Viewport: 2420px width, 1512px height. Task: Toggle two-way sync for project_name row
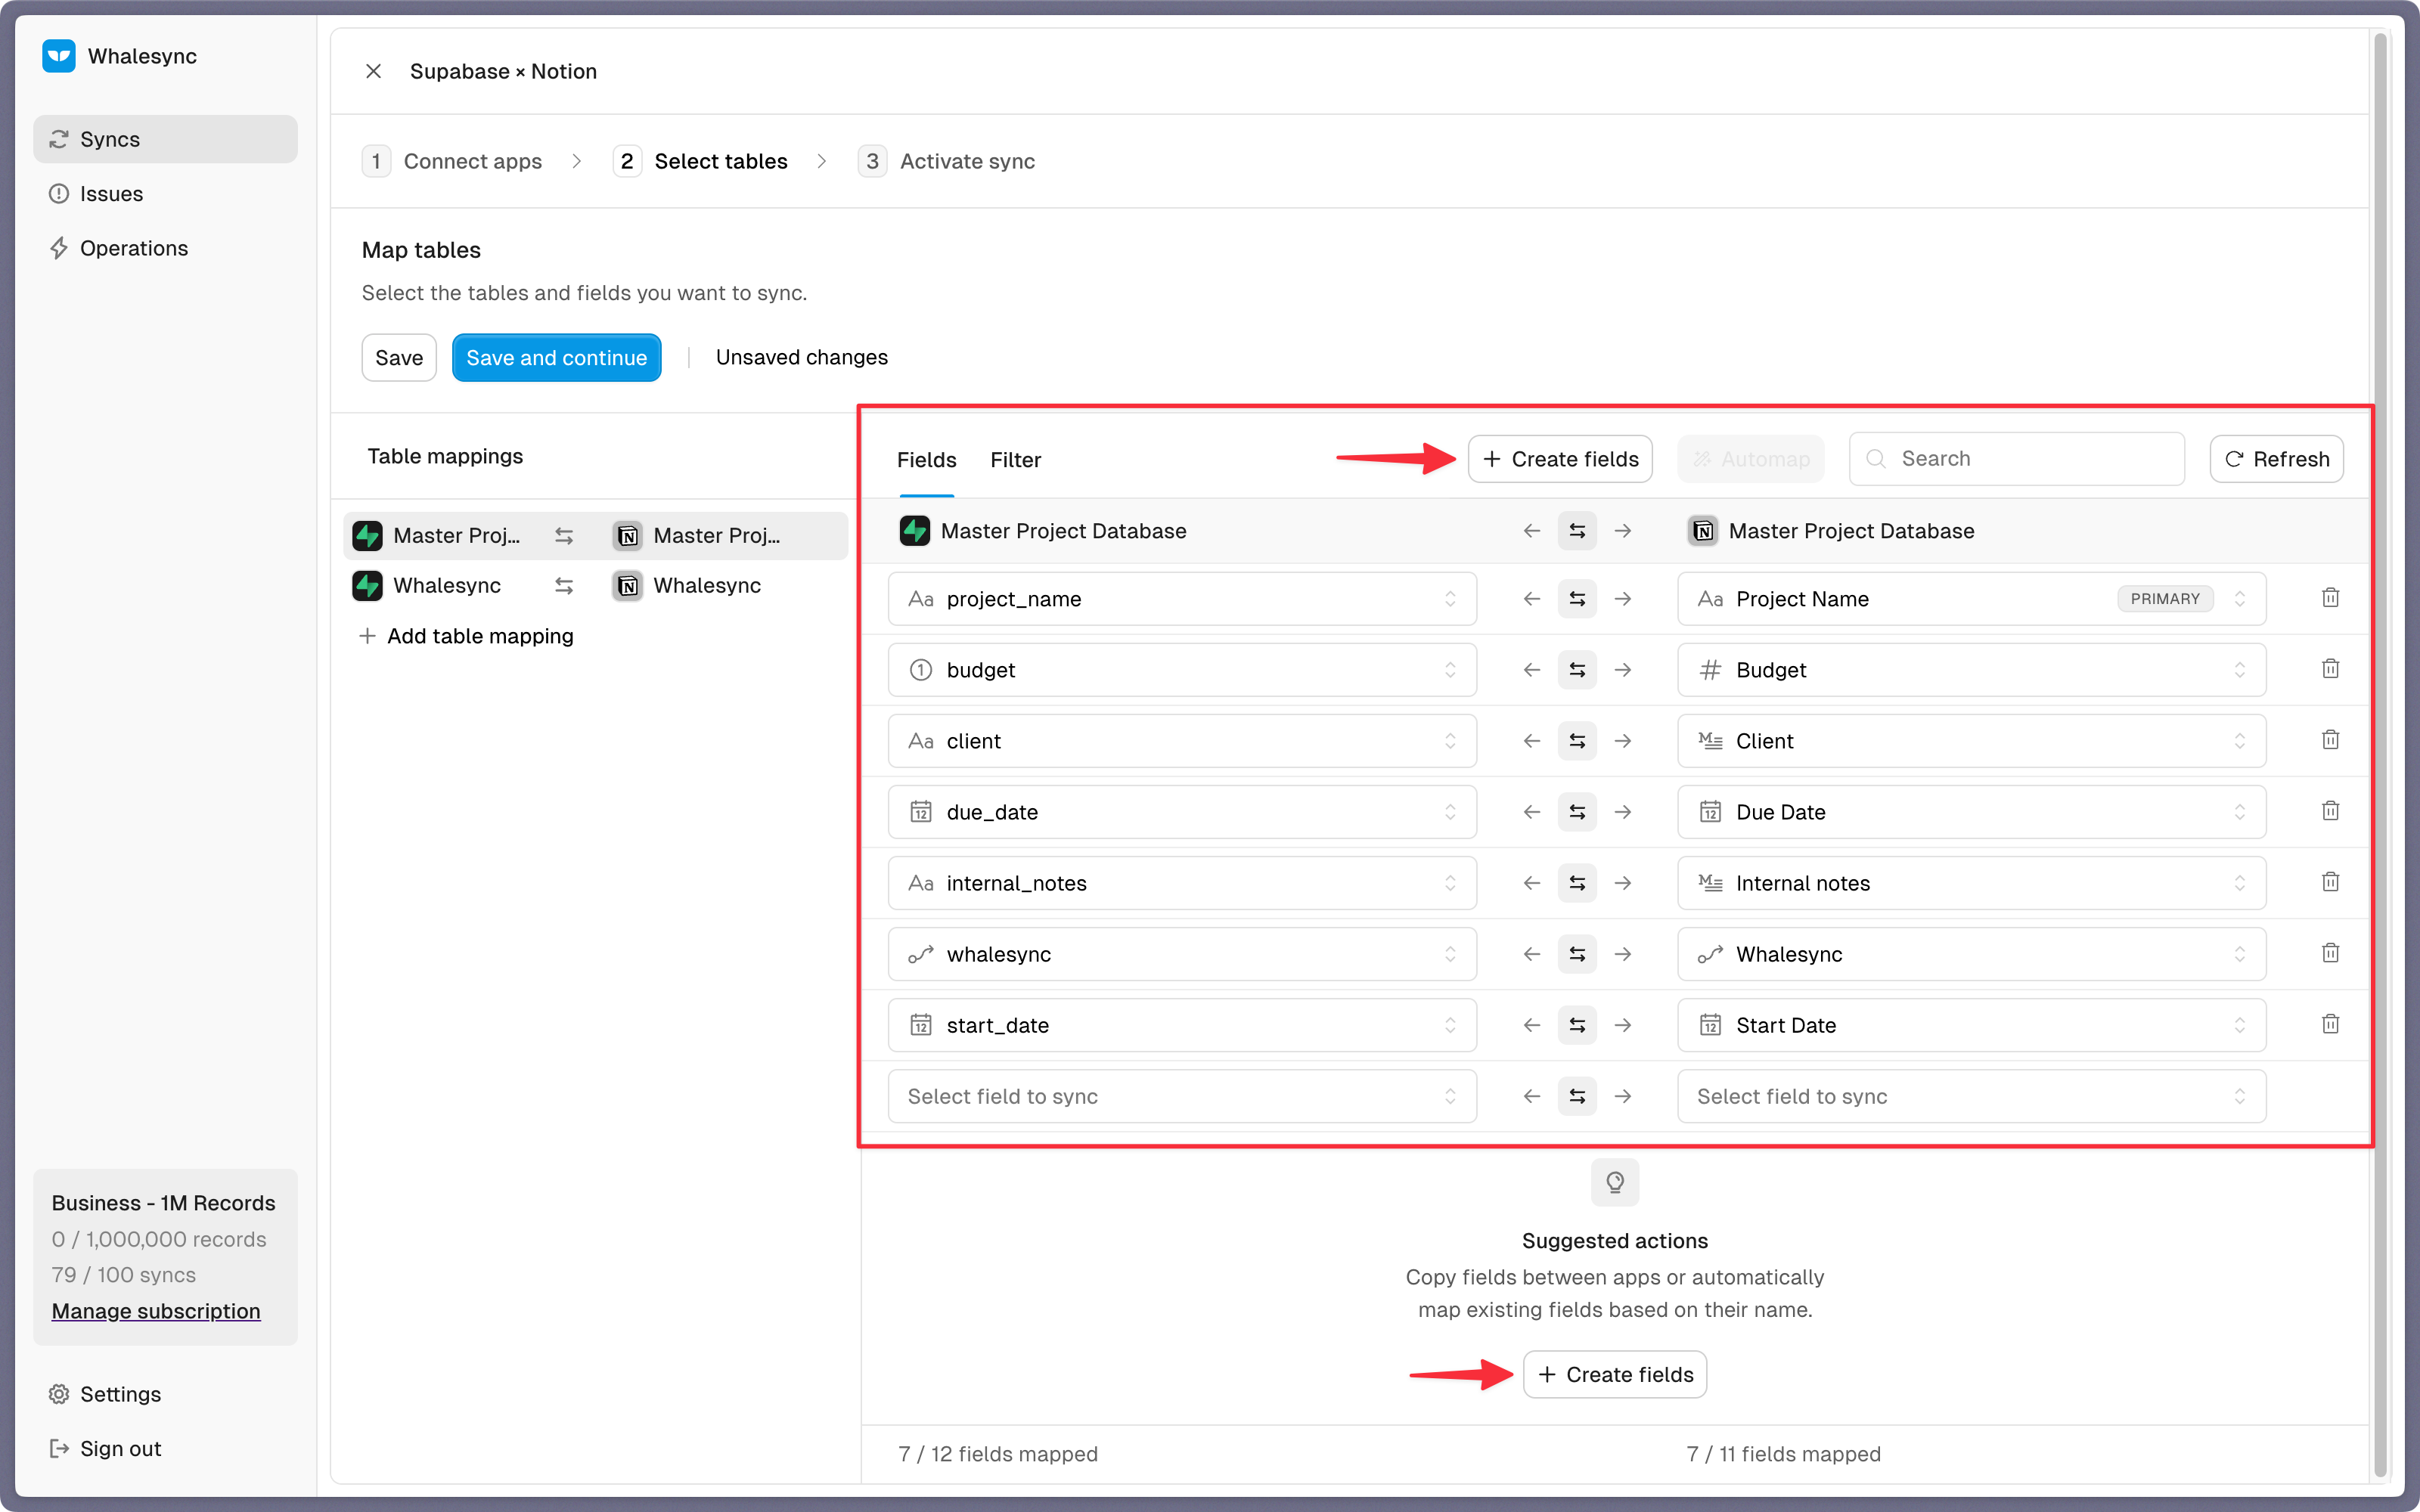(1577, 599)
